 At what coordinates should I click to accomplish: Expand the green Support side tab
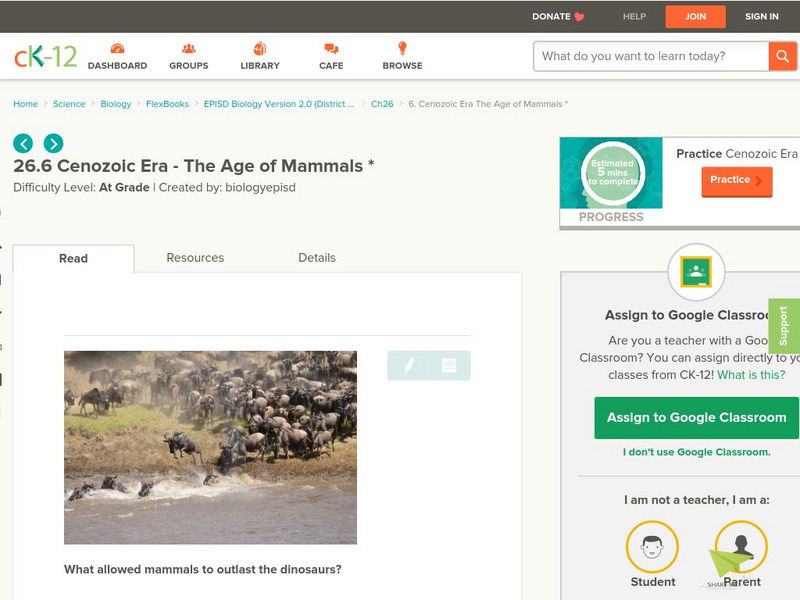pos(784,326)
